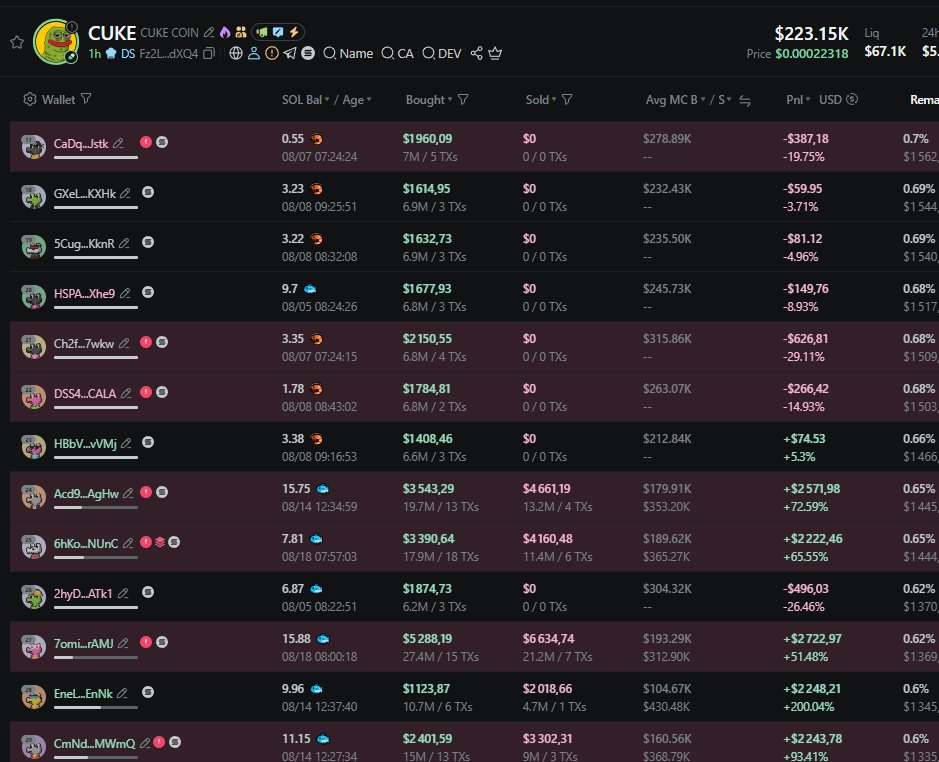Click the liquidity value $67.1K
The image size is (939, 762).
[885, 52]
